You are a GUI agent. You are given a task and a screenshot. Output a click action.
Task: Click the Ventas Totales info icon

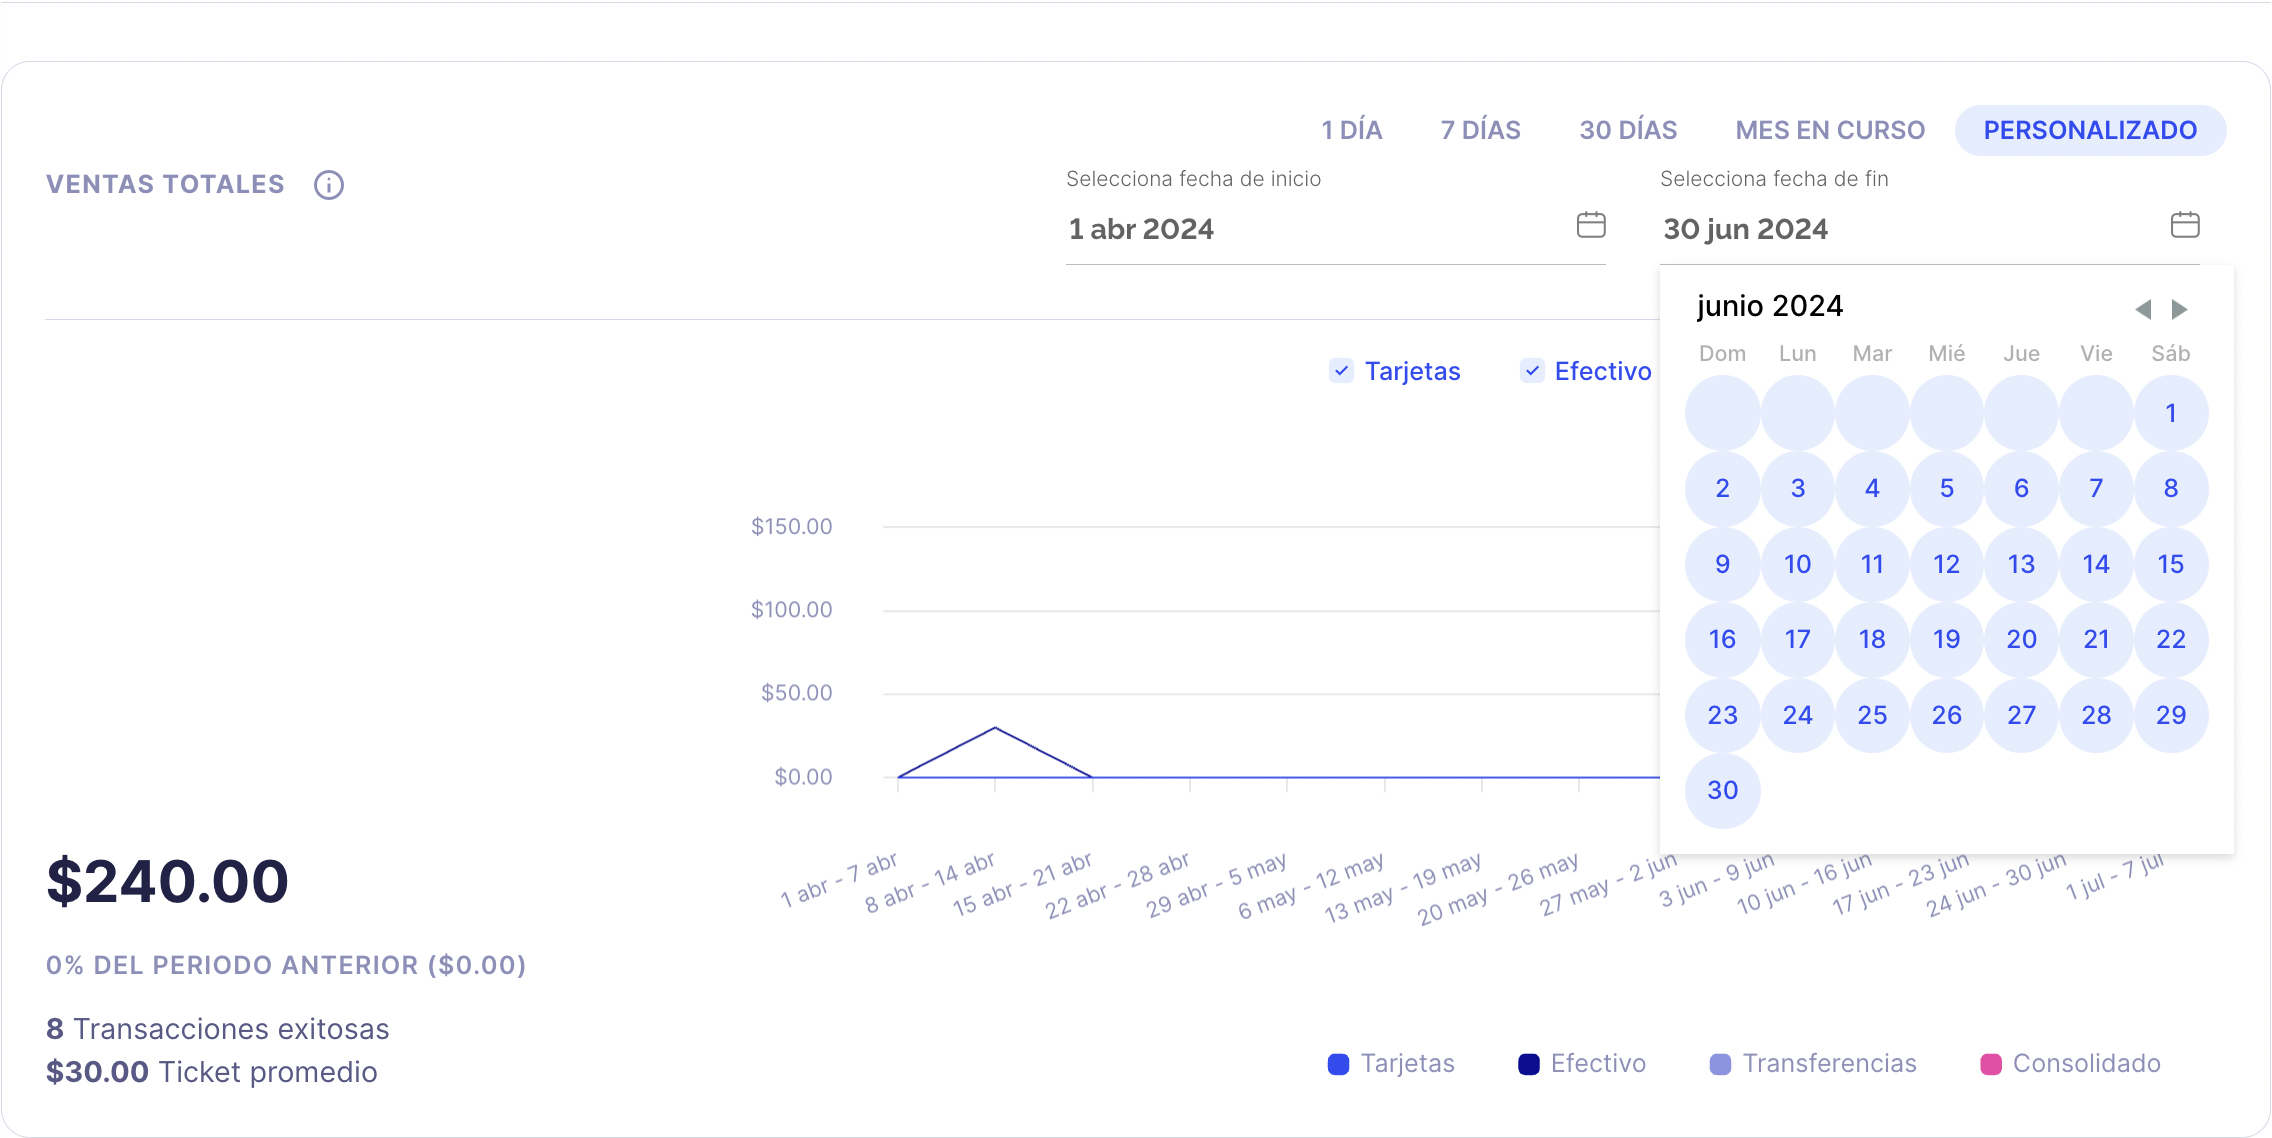329,185
